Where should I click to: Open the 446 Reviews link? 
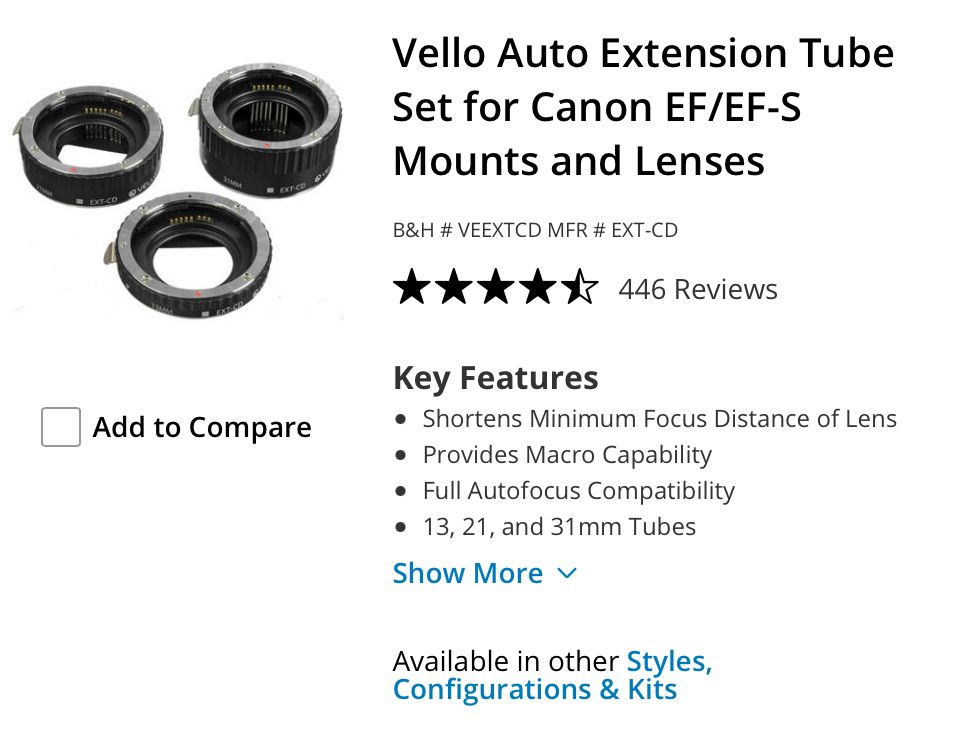pos(698,289)
